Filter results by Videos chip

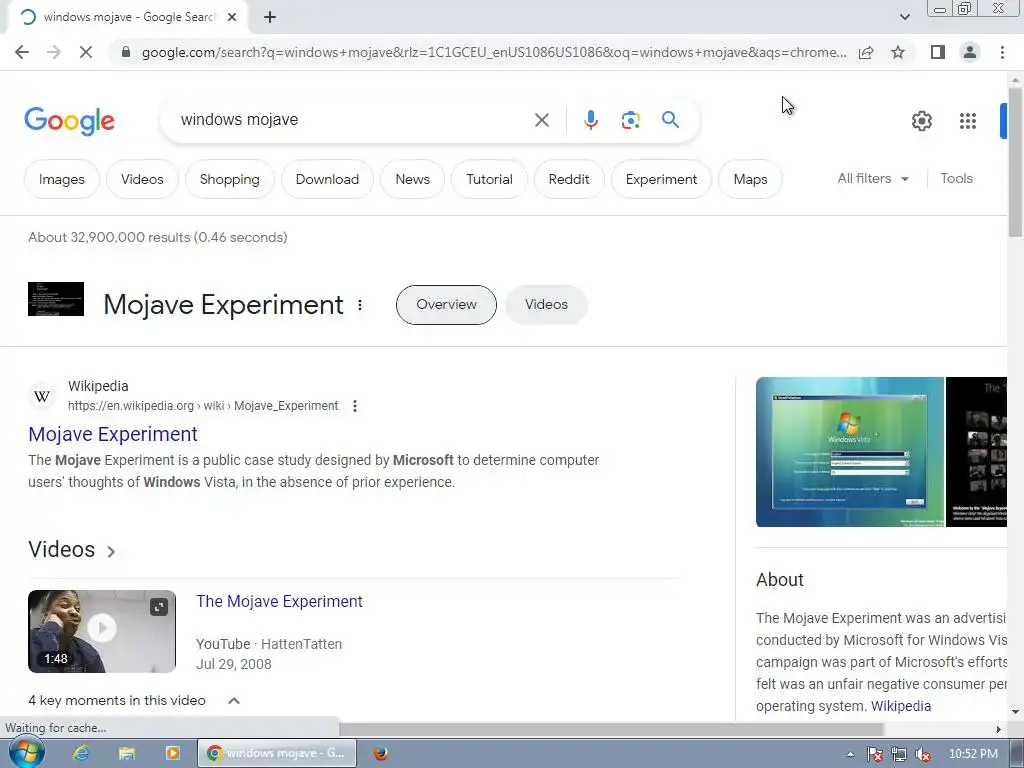pos(142,179)
